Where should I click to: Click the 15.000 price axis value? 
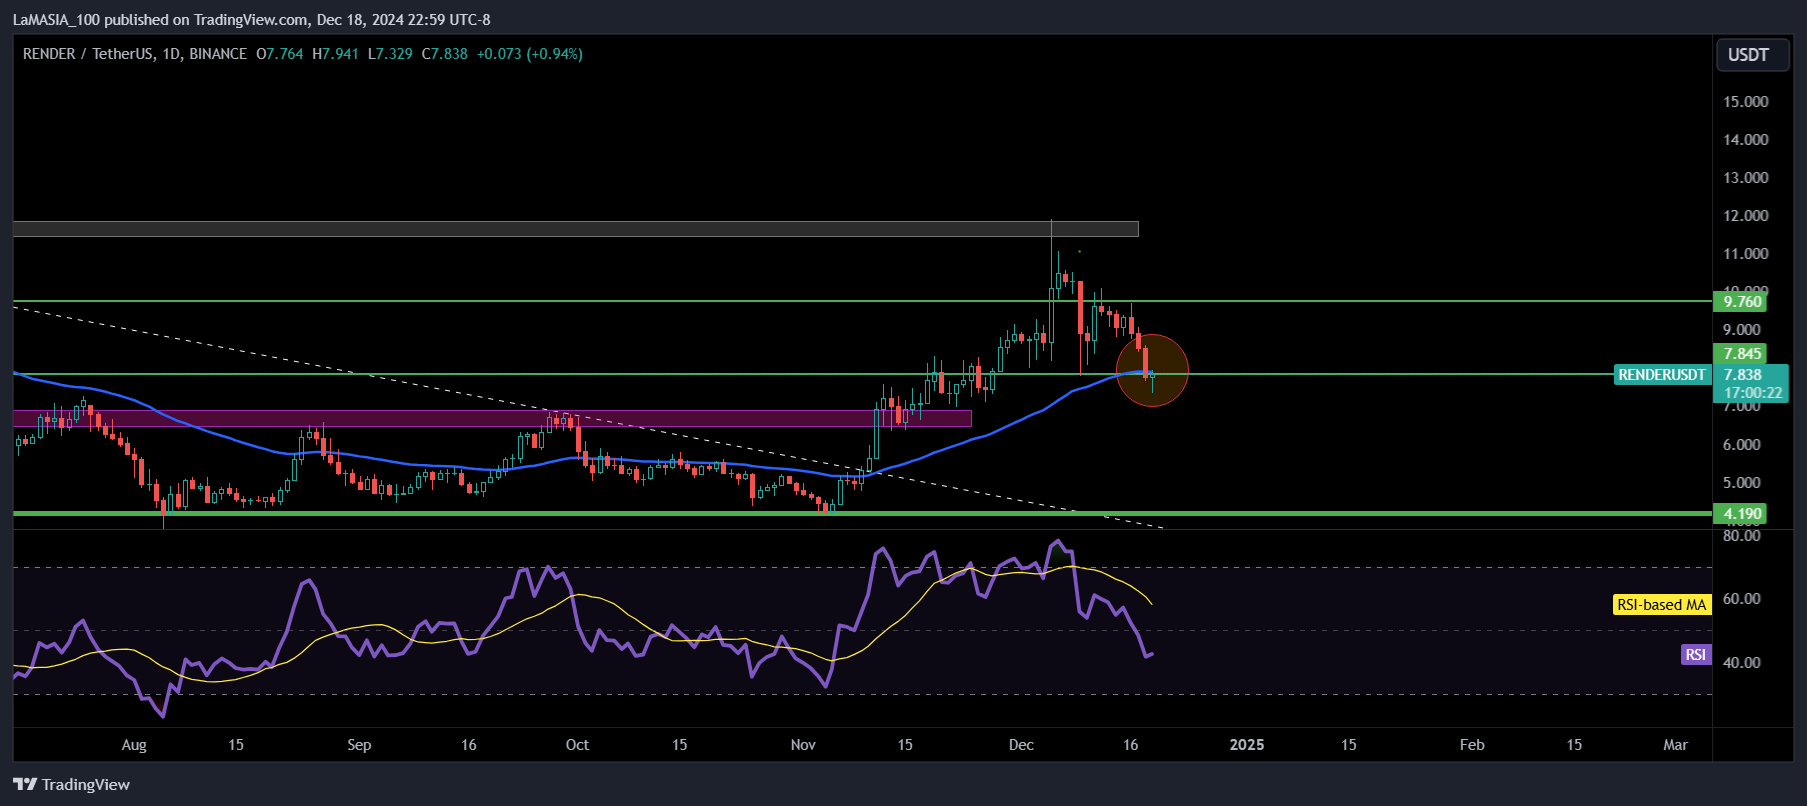1745,102
